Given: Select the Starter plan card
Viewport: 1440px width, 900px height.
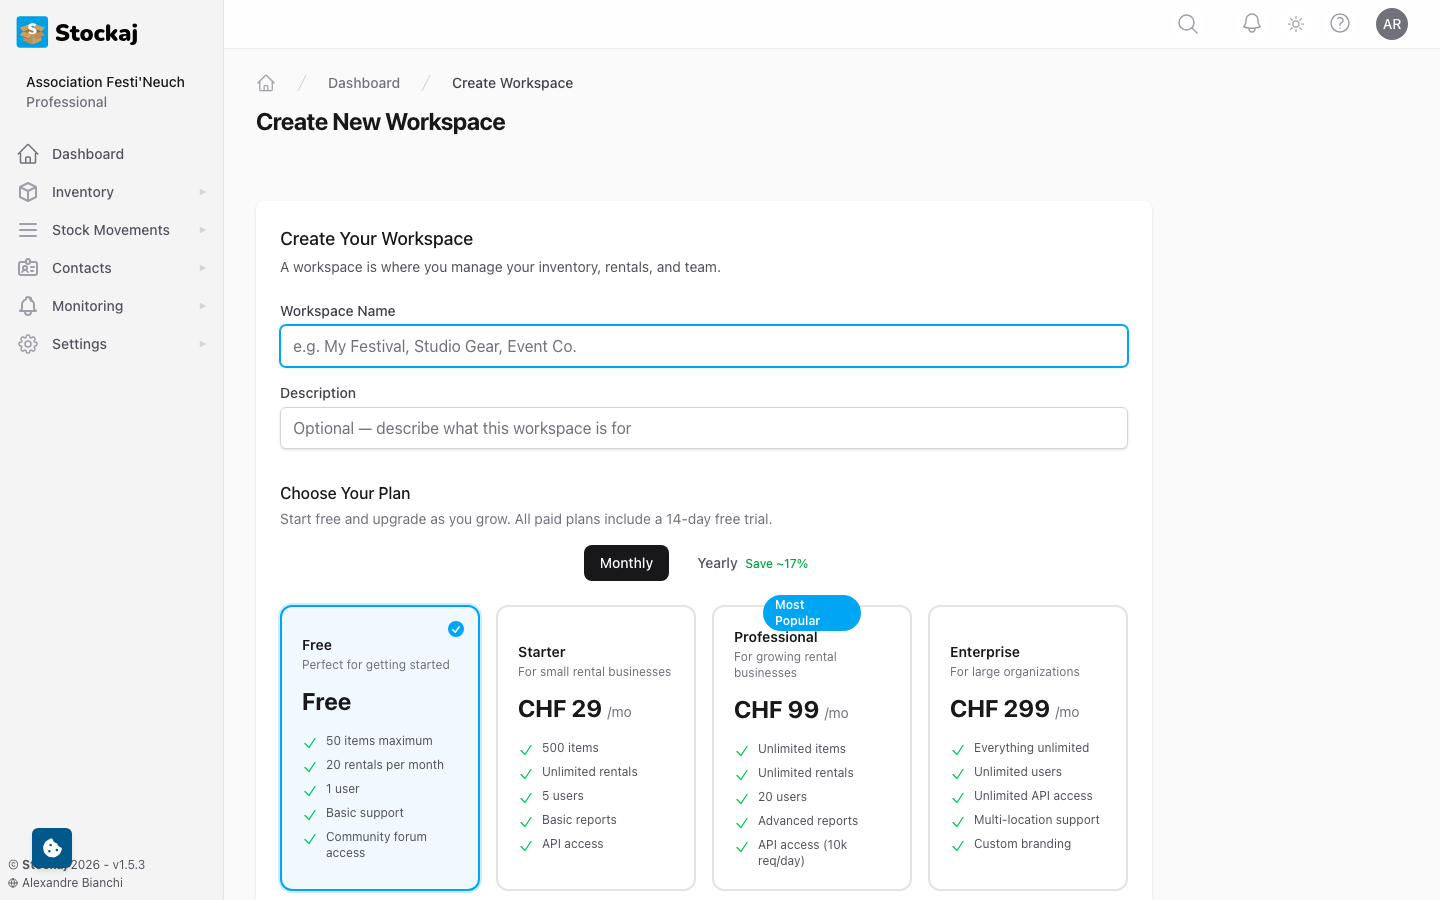Looking at the screenshot, I should (x=596, y=748).
